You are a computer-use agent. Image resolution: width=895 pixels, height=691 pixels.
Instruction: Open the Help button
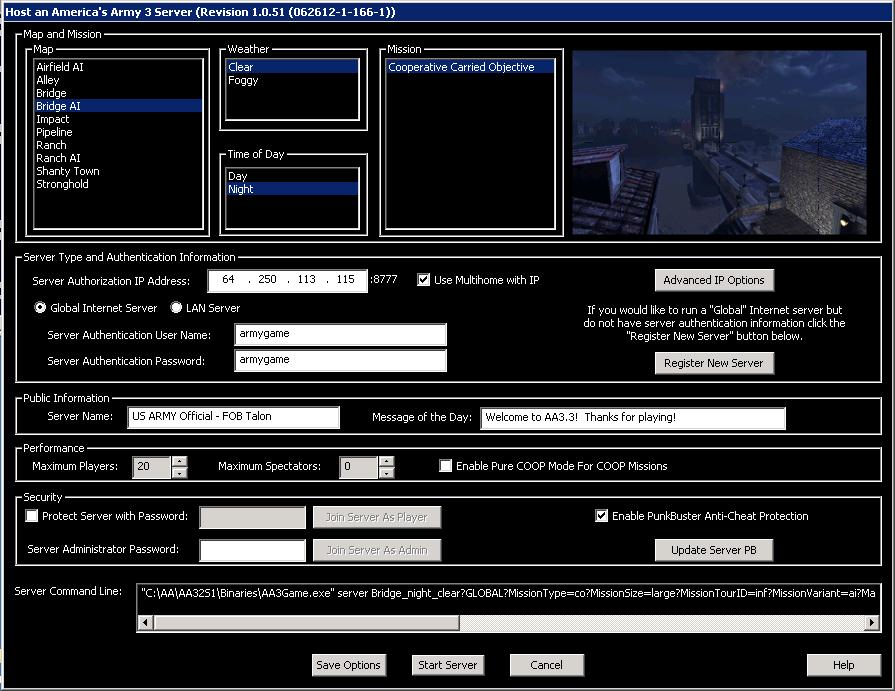click(x=844, y=665)
